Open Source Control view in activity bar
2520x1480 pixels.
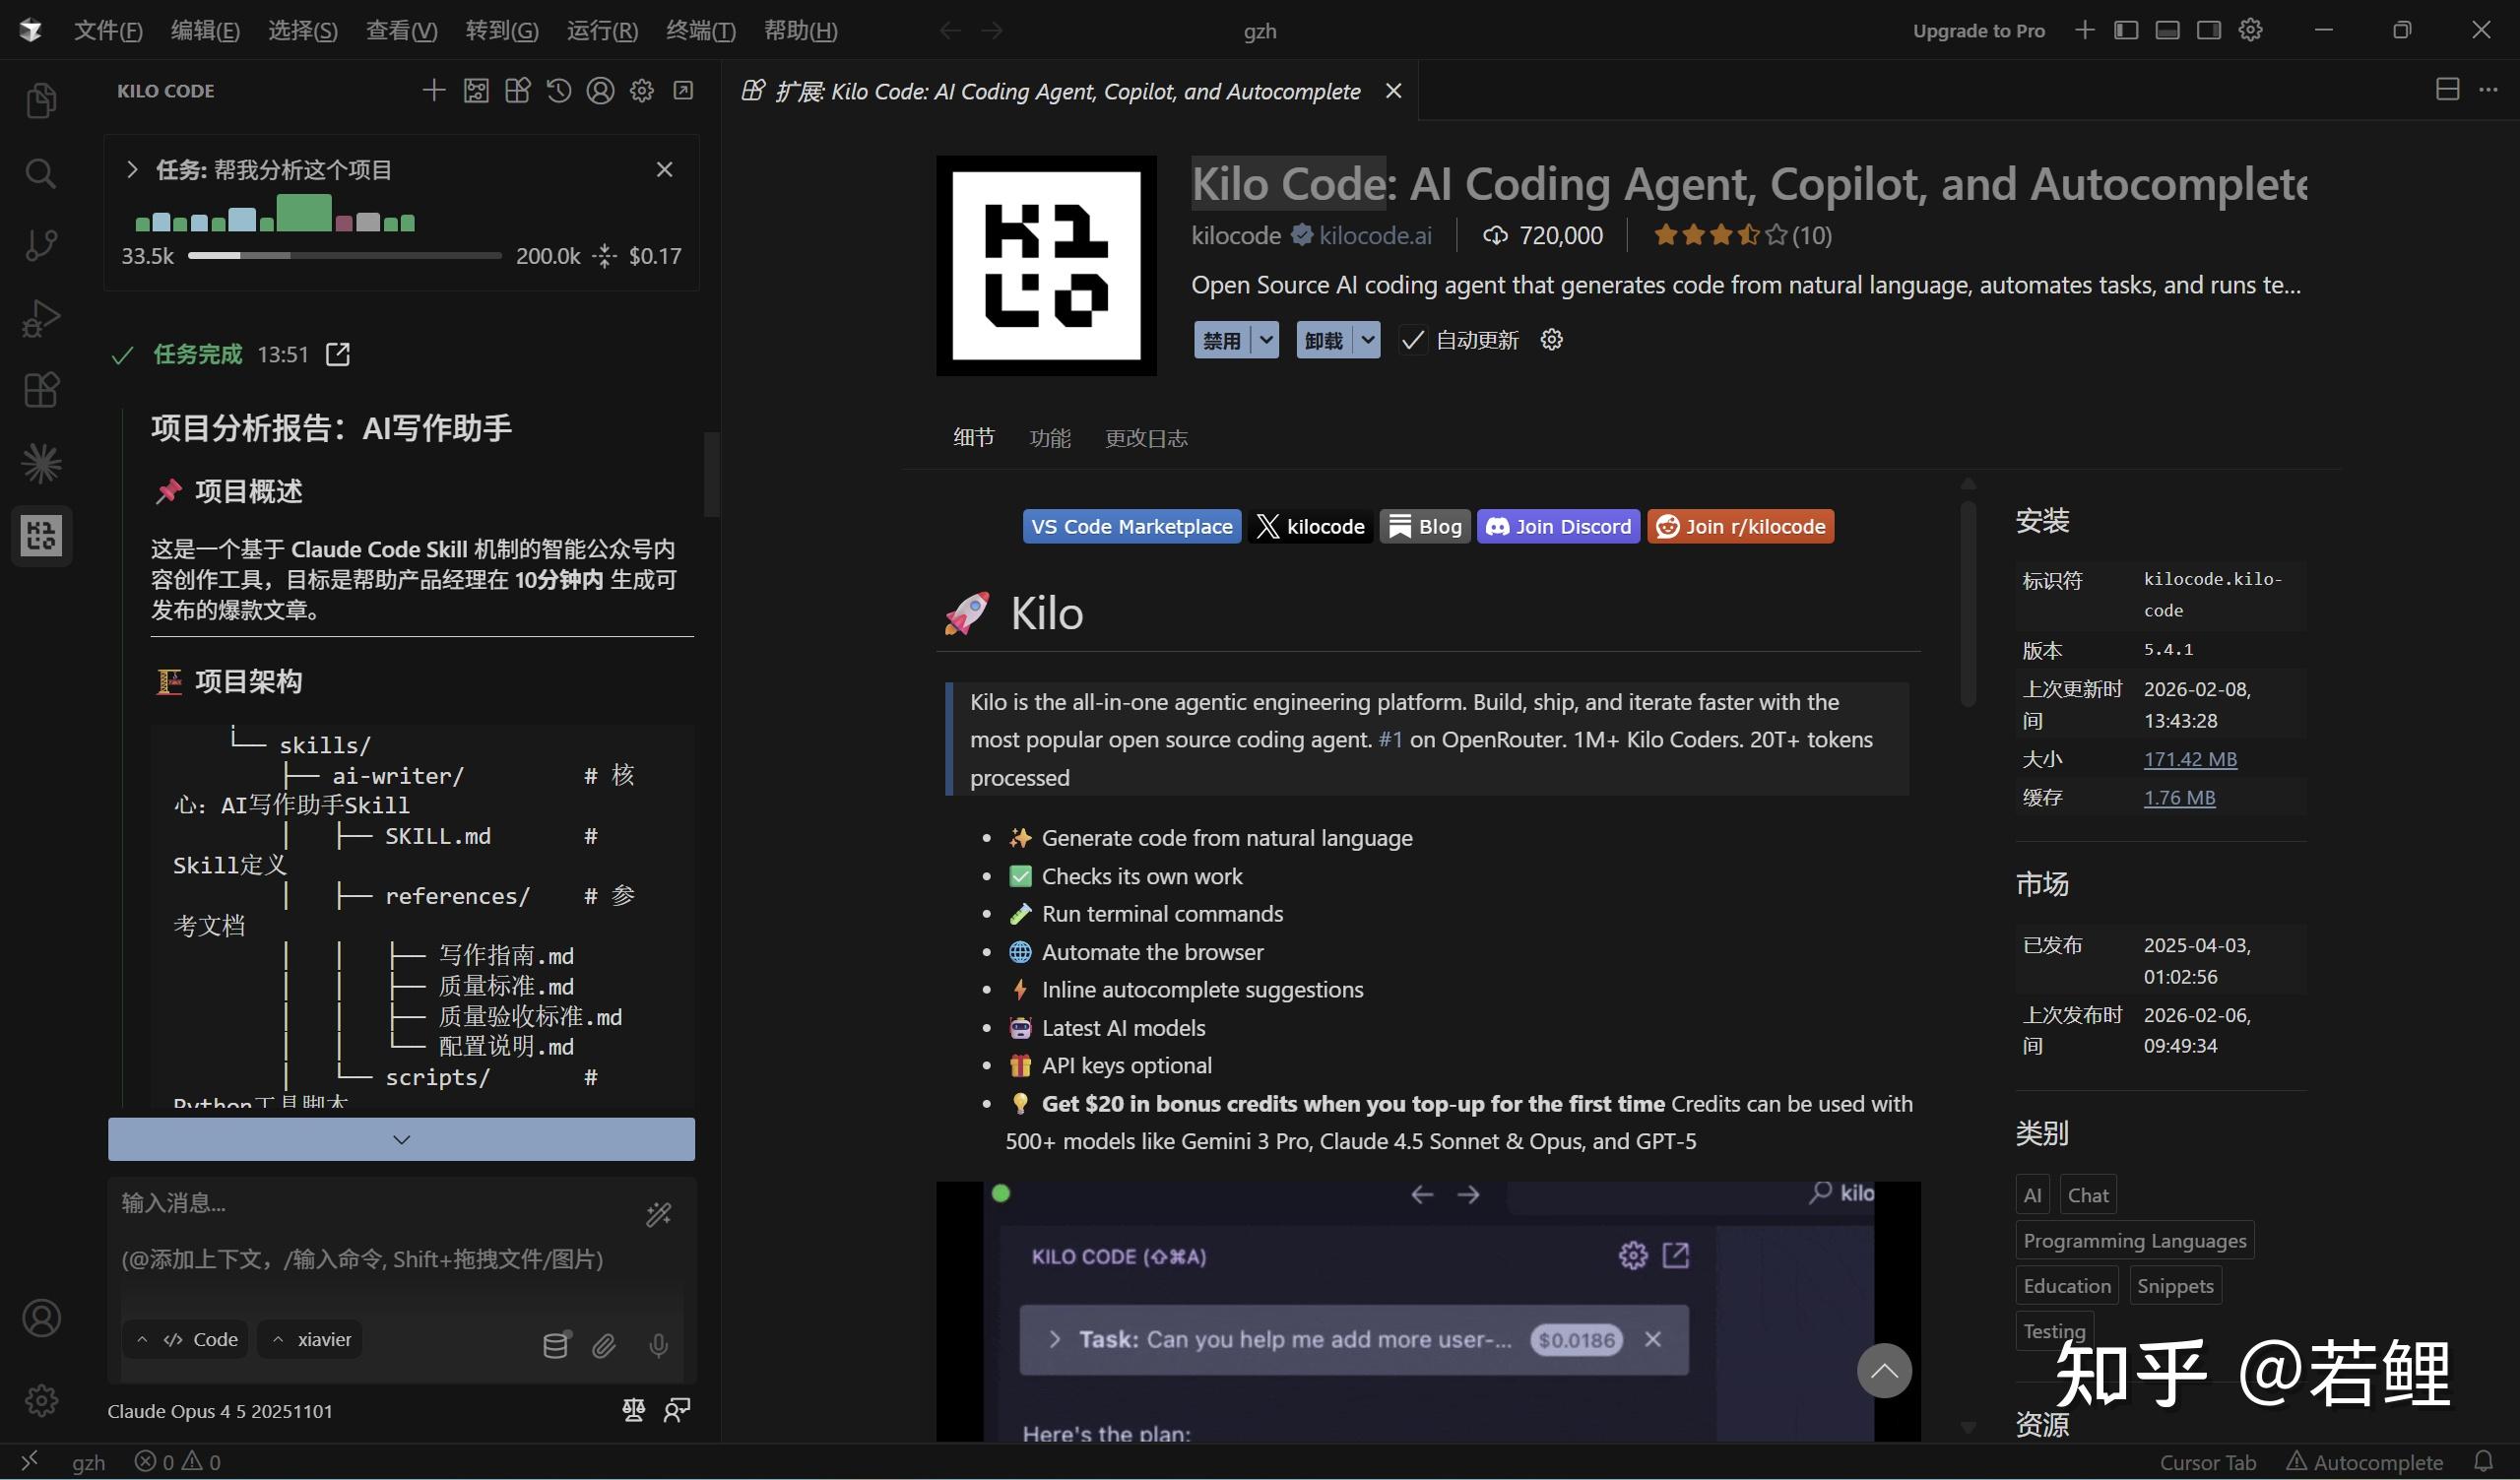41,245
